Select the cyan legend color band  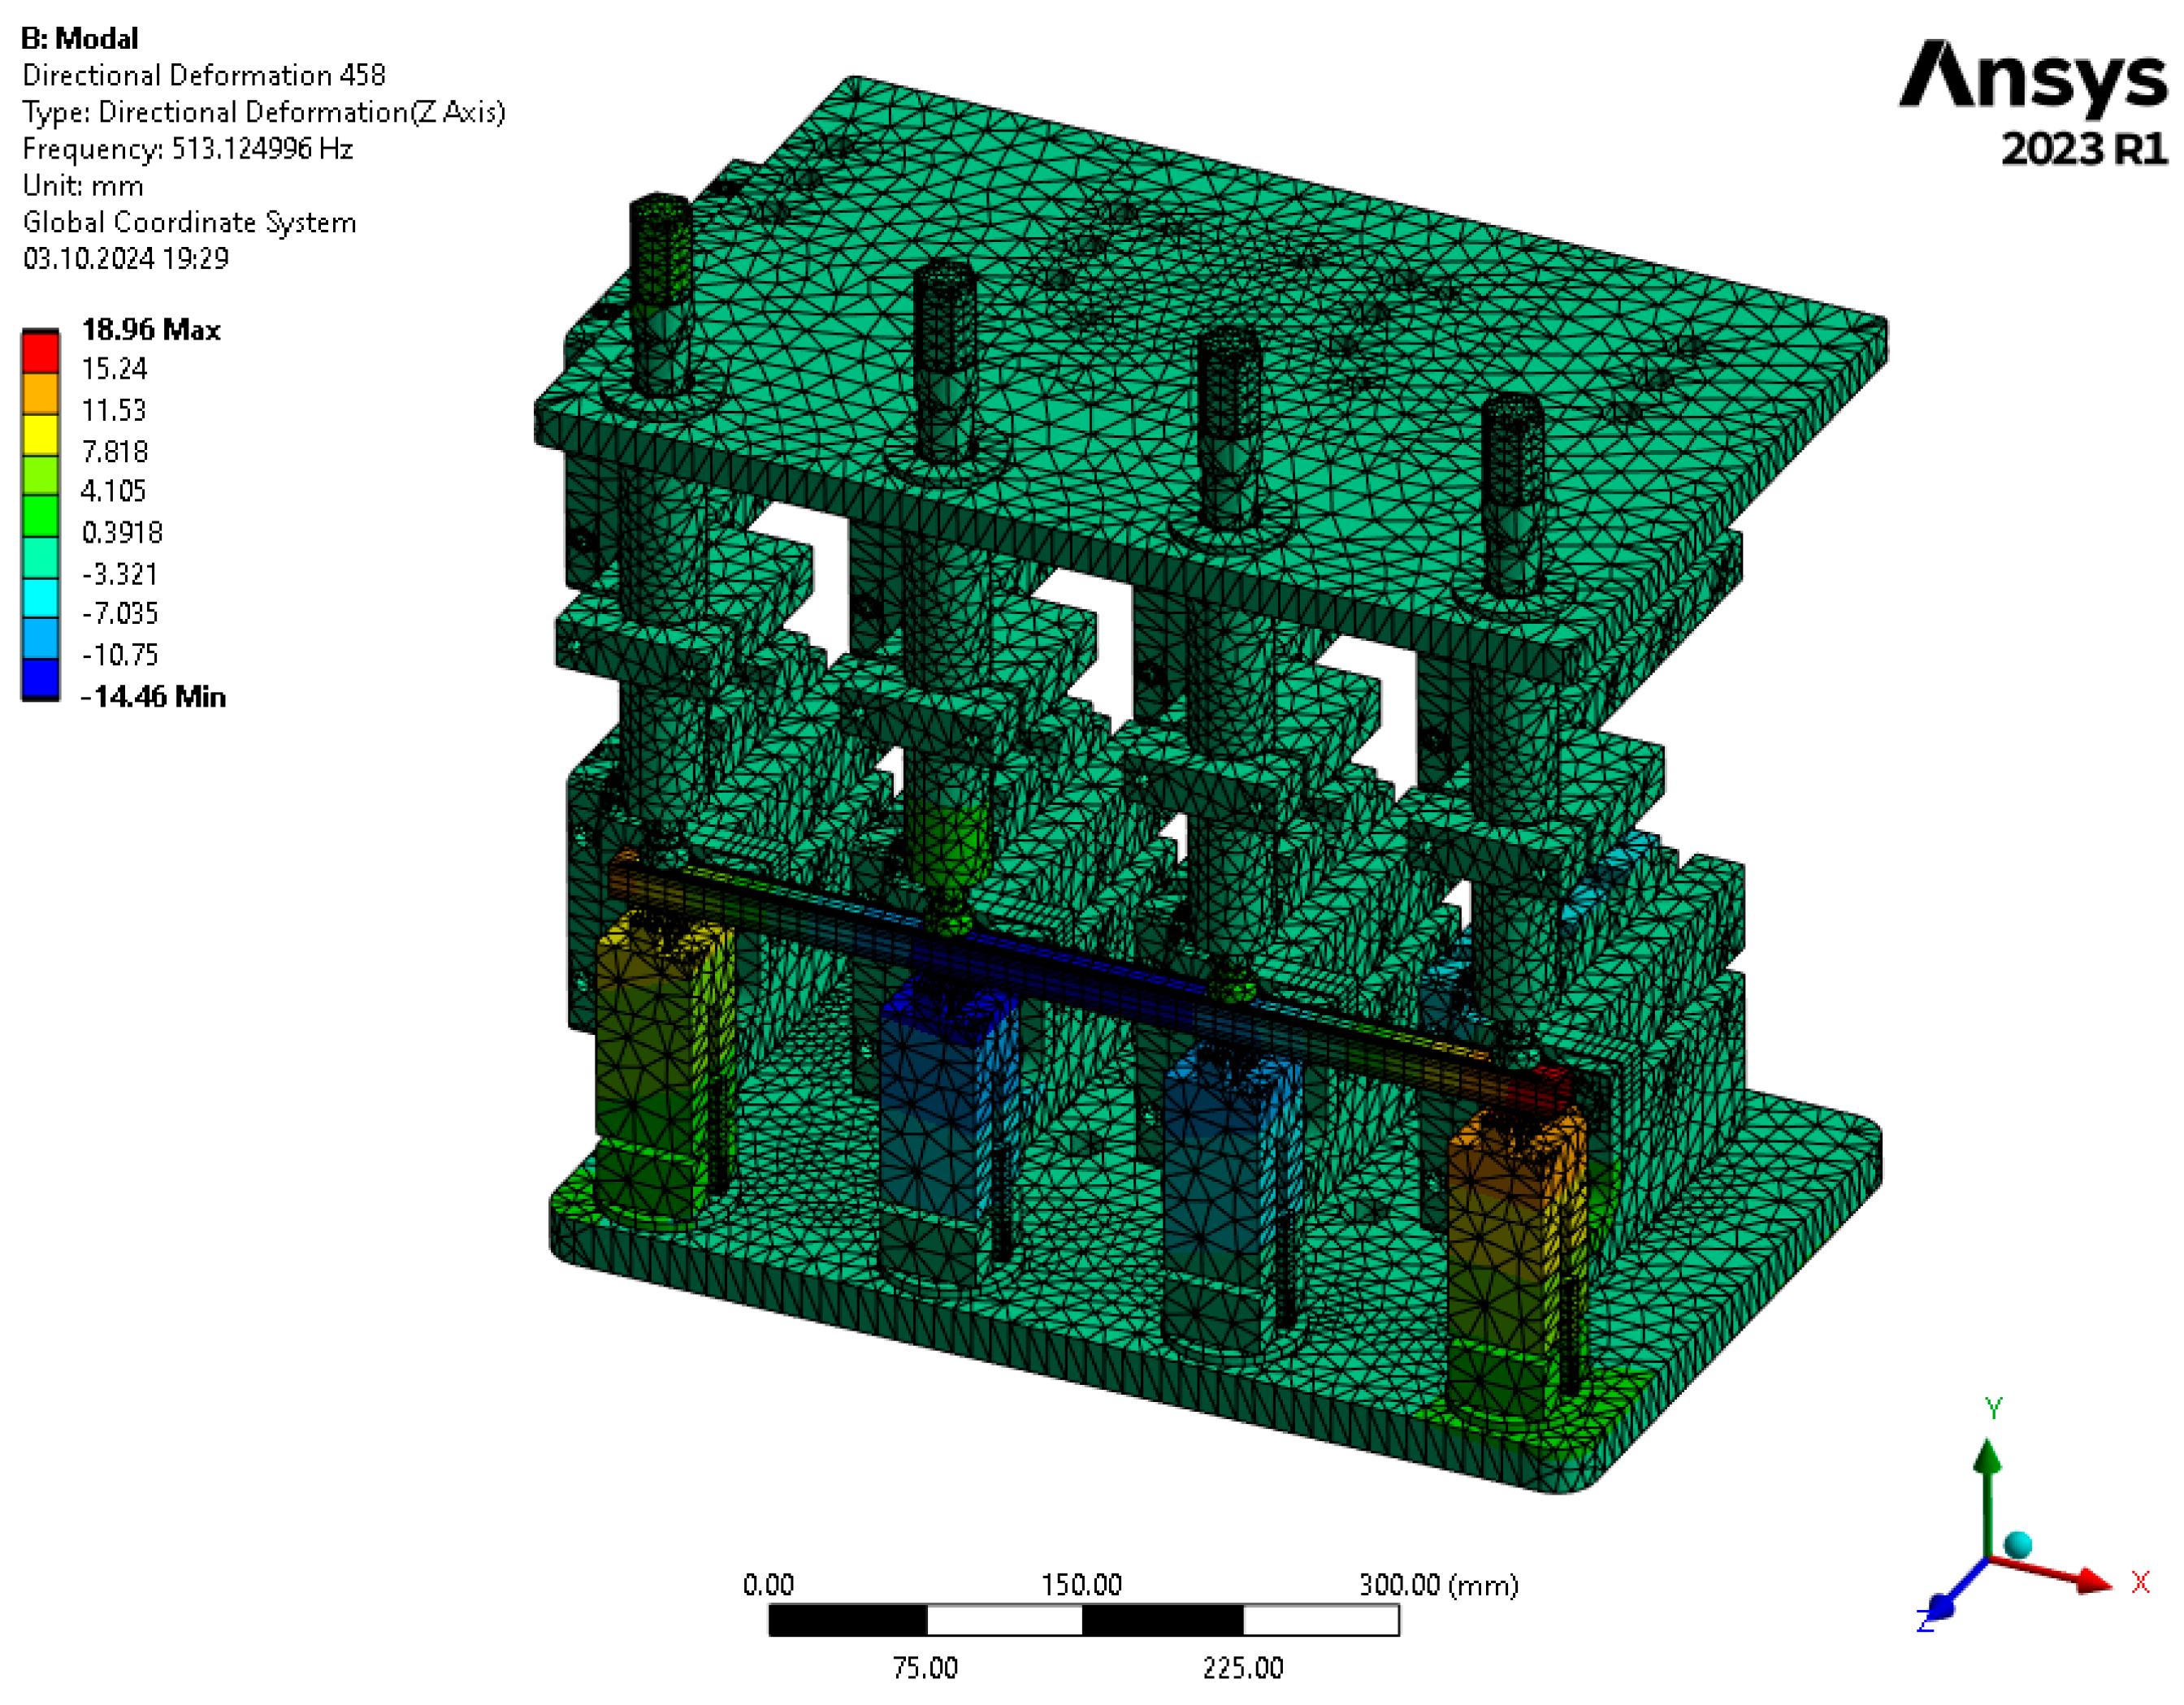[41, 597]
